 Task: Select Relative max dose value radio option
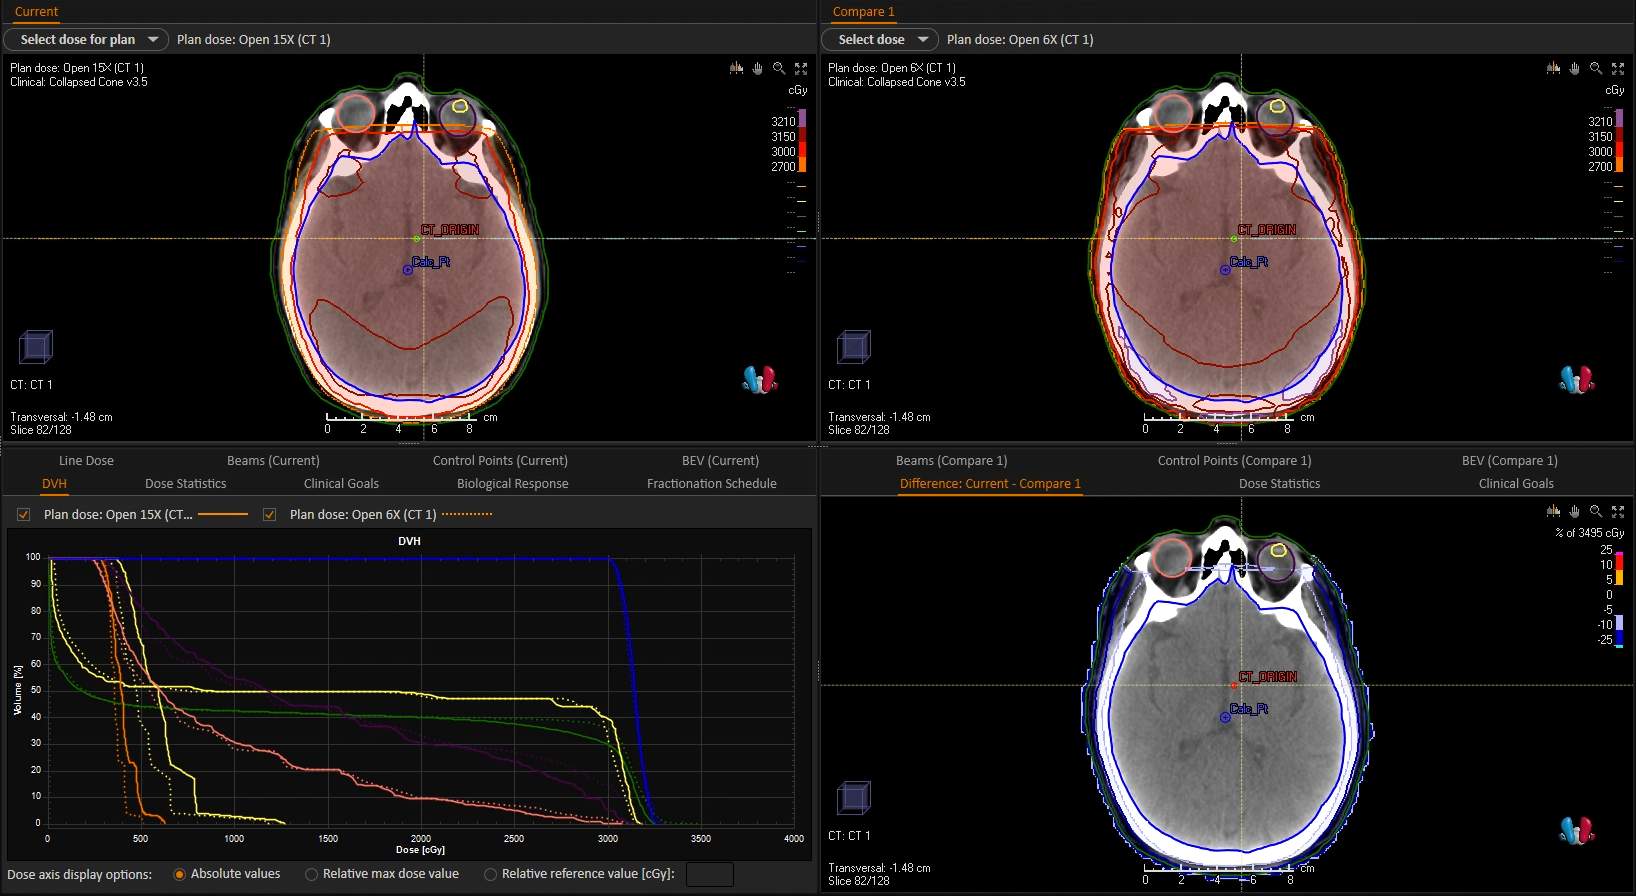pyautogui.click(x=312, y=874)
